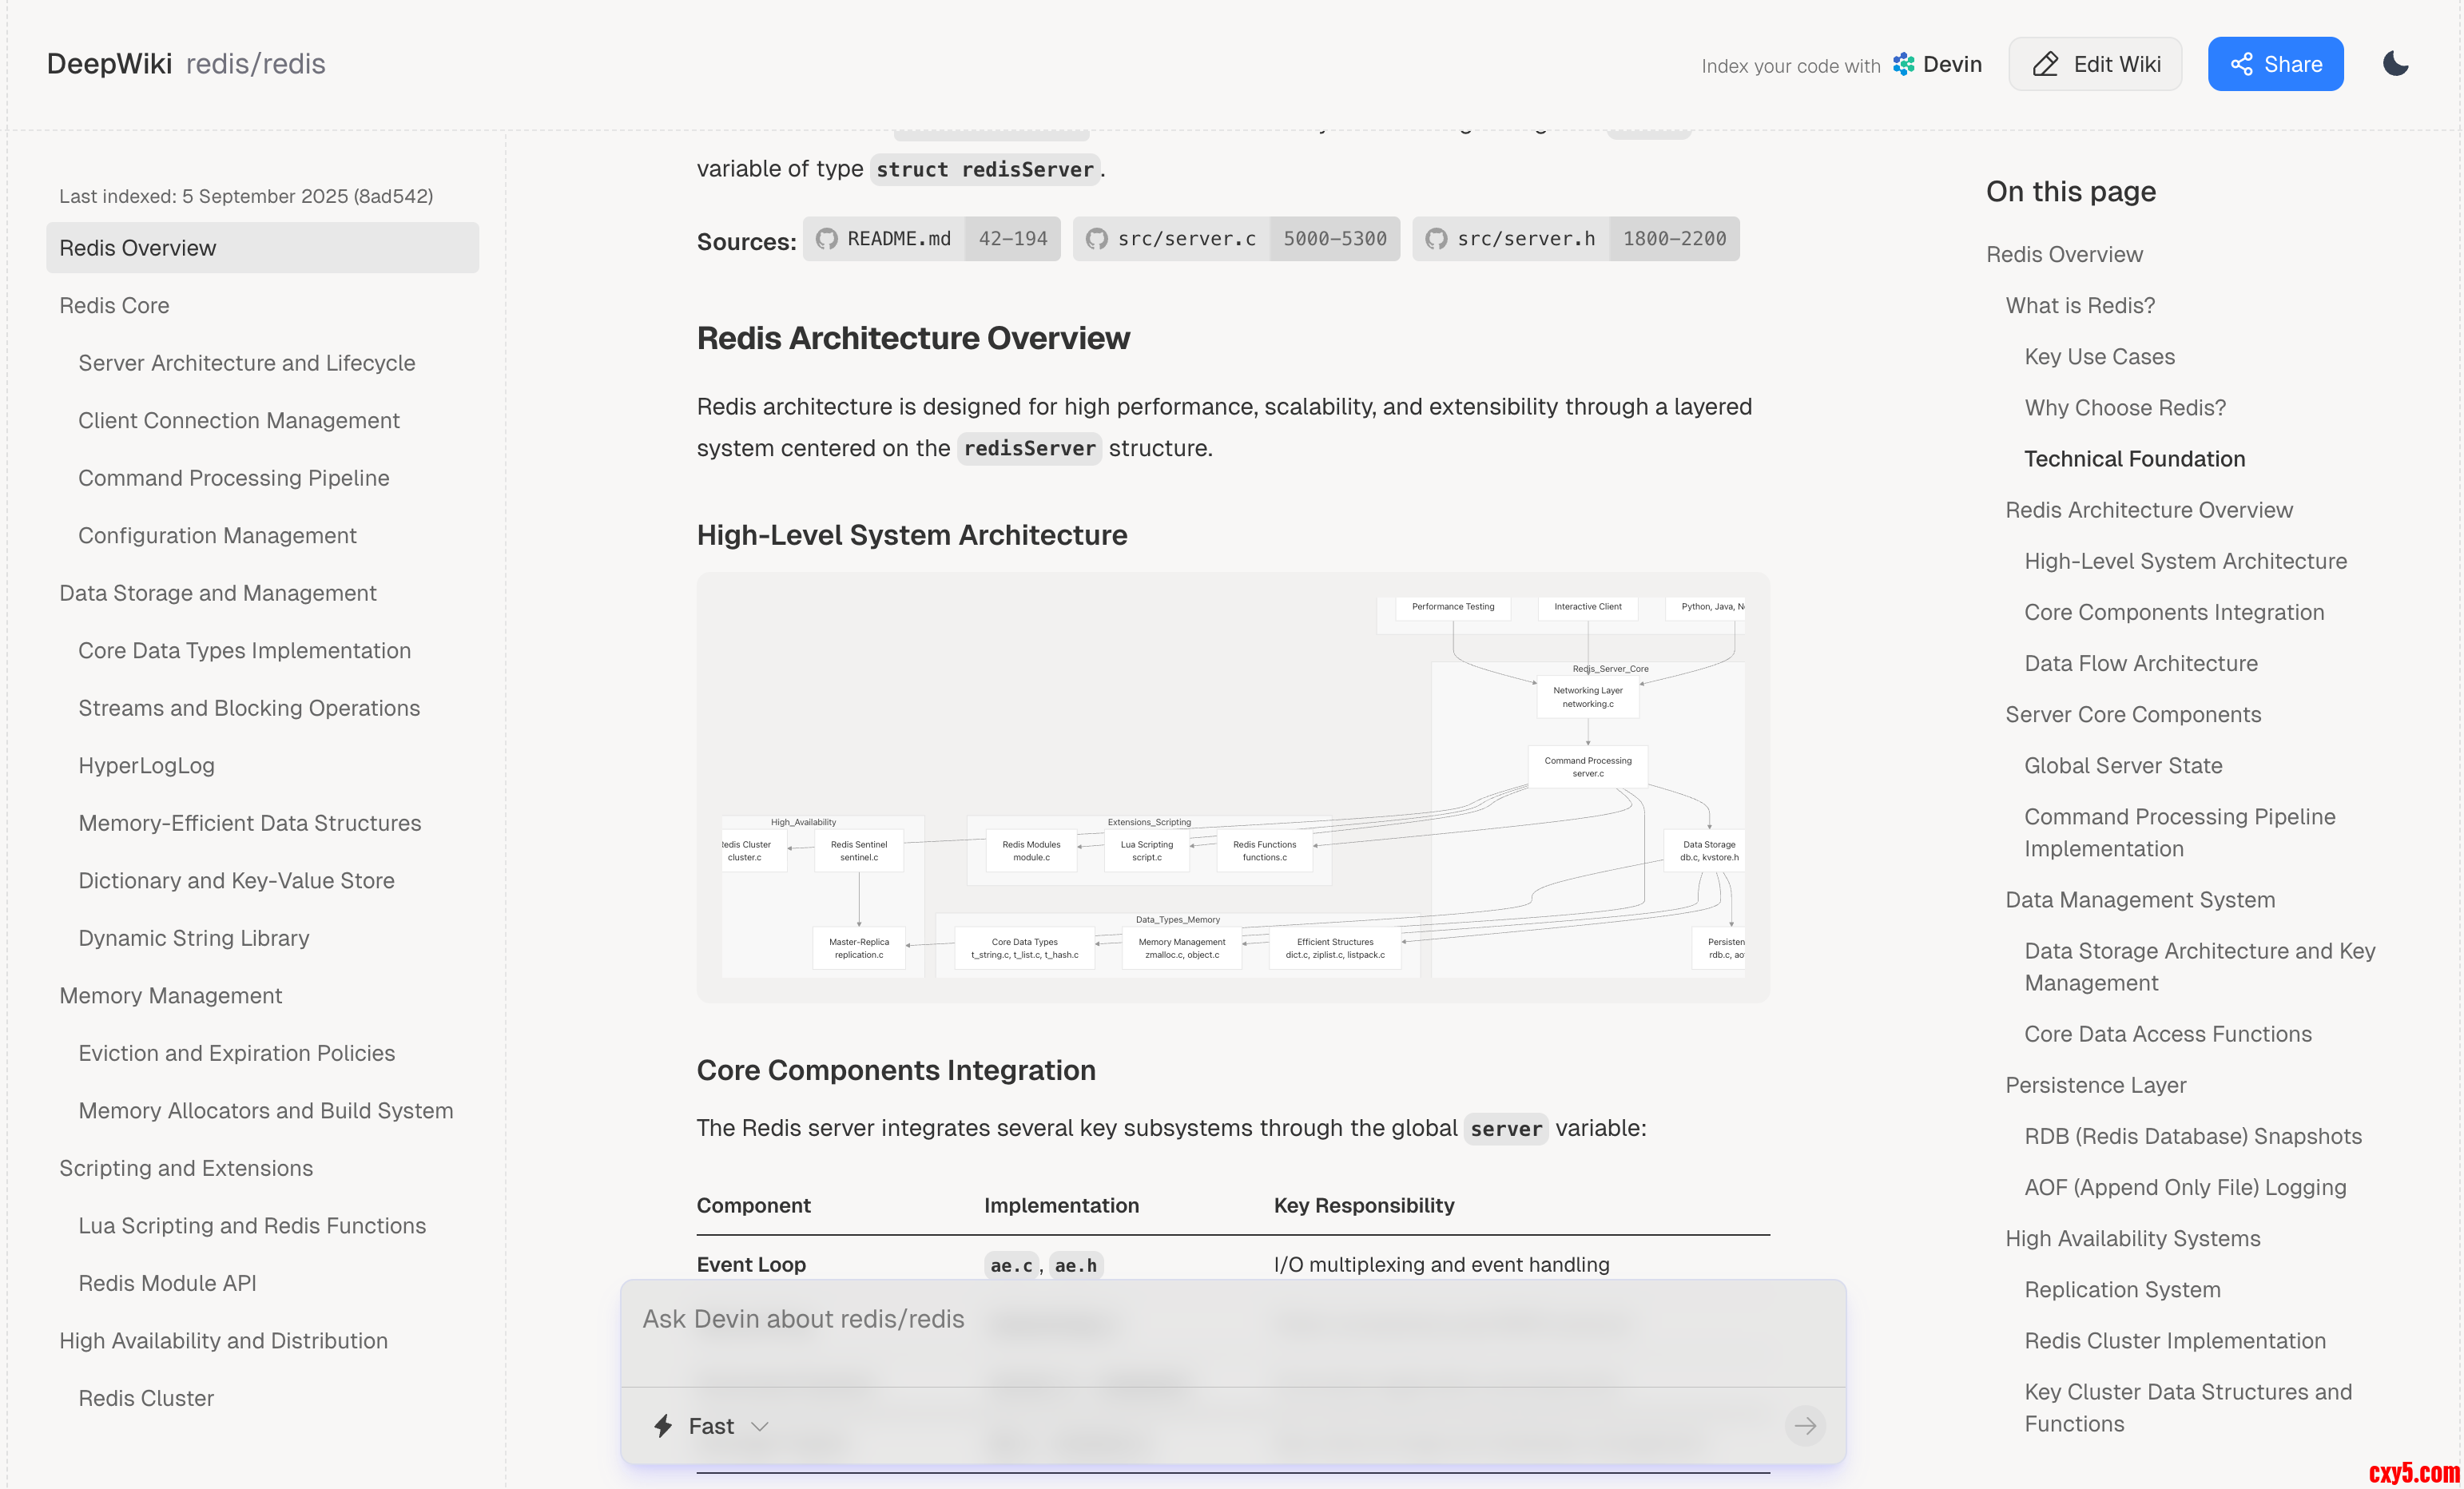
Task: Jump to Technical Foundation heading
Action: click(x=2134, y=459)
